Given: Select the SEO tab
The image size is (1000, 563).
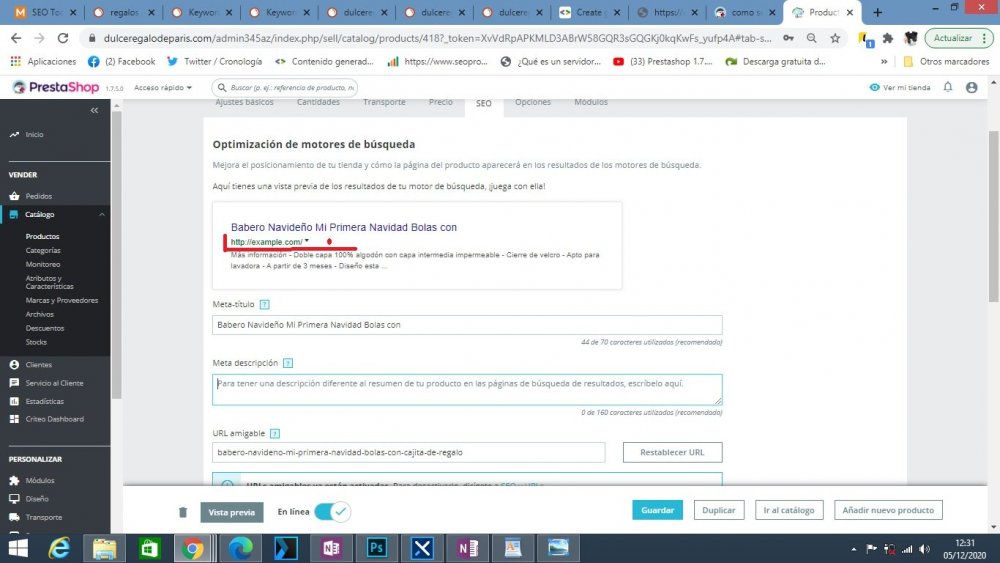Looking at the screenshot, I should click(x=484, y=103).
